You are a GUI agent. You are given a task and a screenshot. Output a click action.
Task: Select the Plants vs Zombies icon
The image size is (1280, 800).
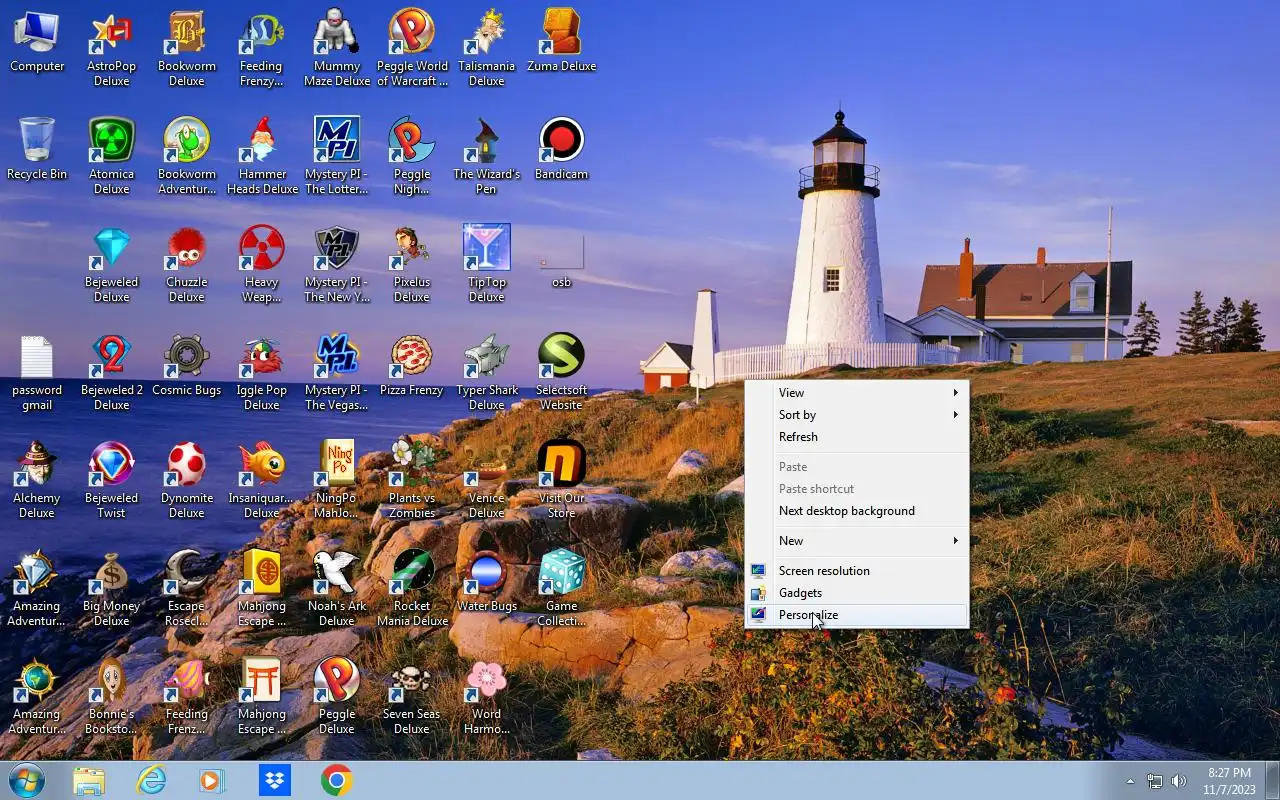[x=412, y=480]
